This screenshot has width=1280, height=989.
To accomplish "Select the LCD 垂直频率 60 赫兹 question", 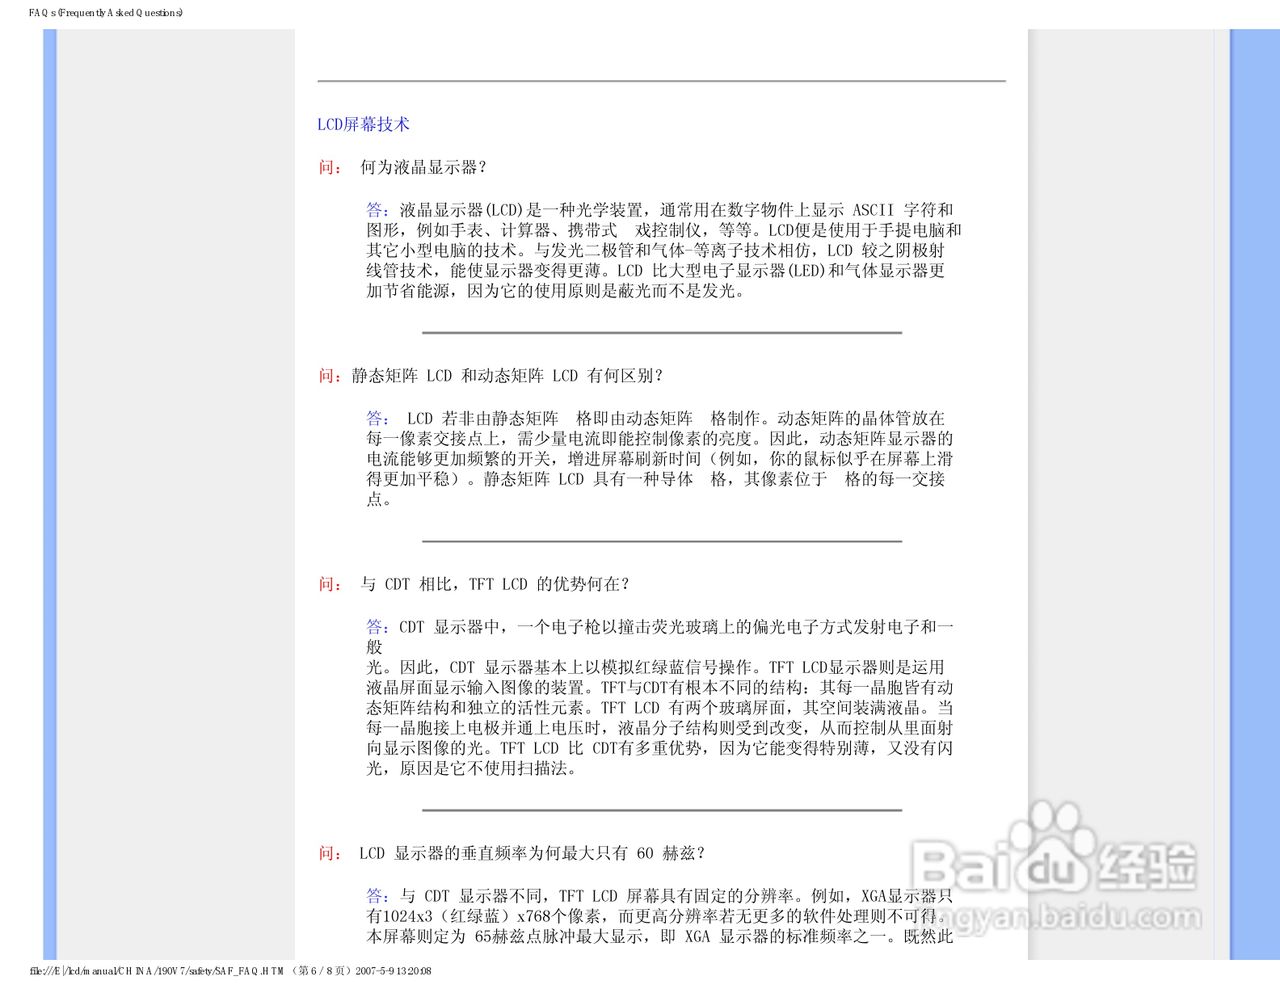I will pyautogui.click(x=530, y=851).
